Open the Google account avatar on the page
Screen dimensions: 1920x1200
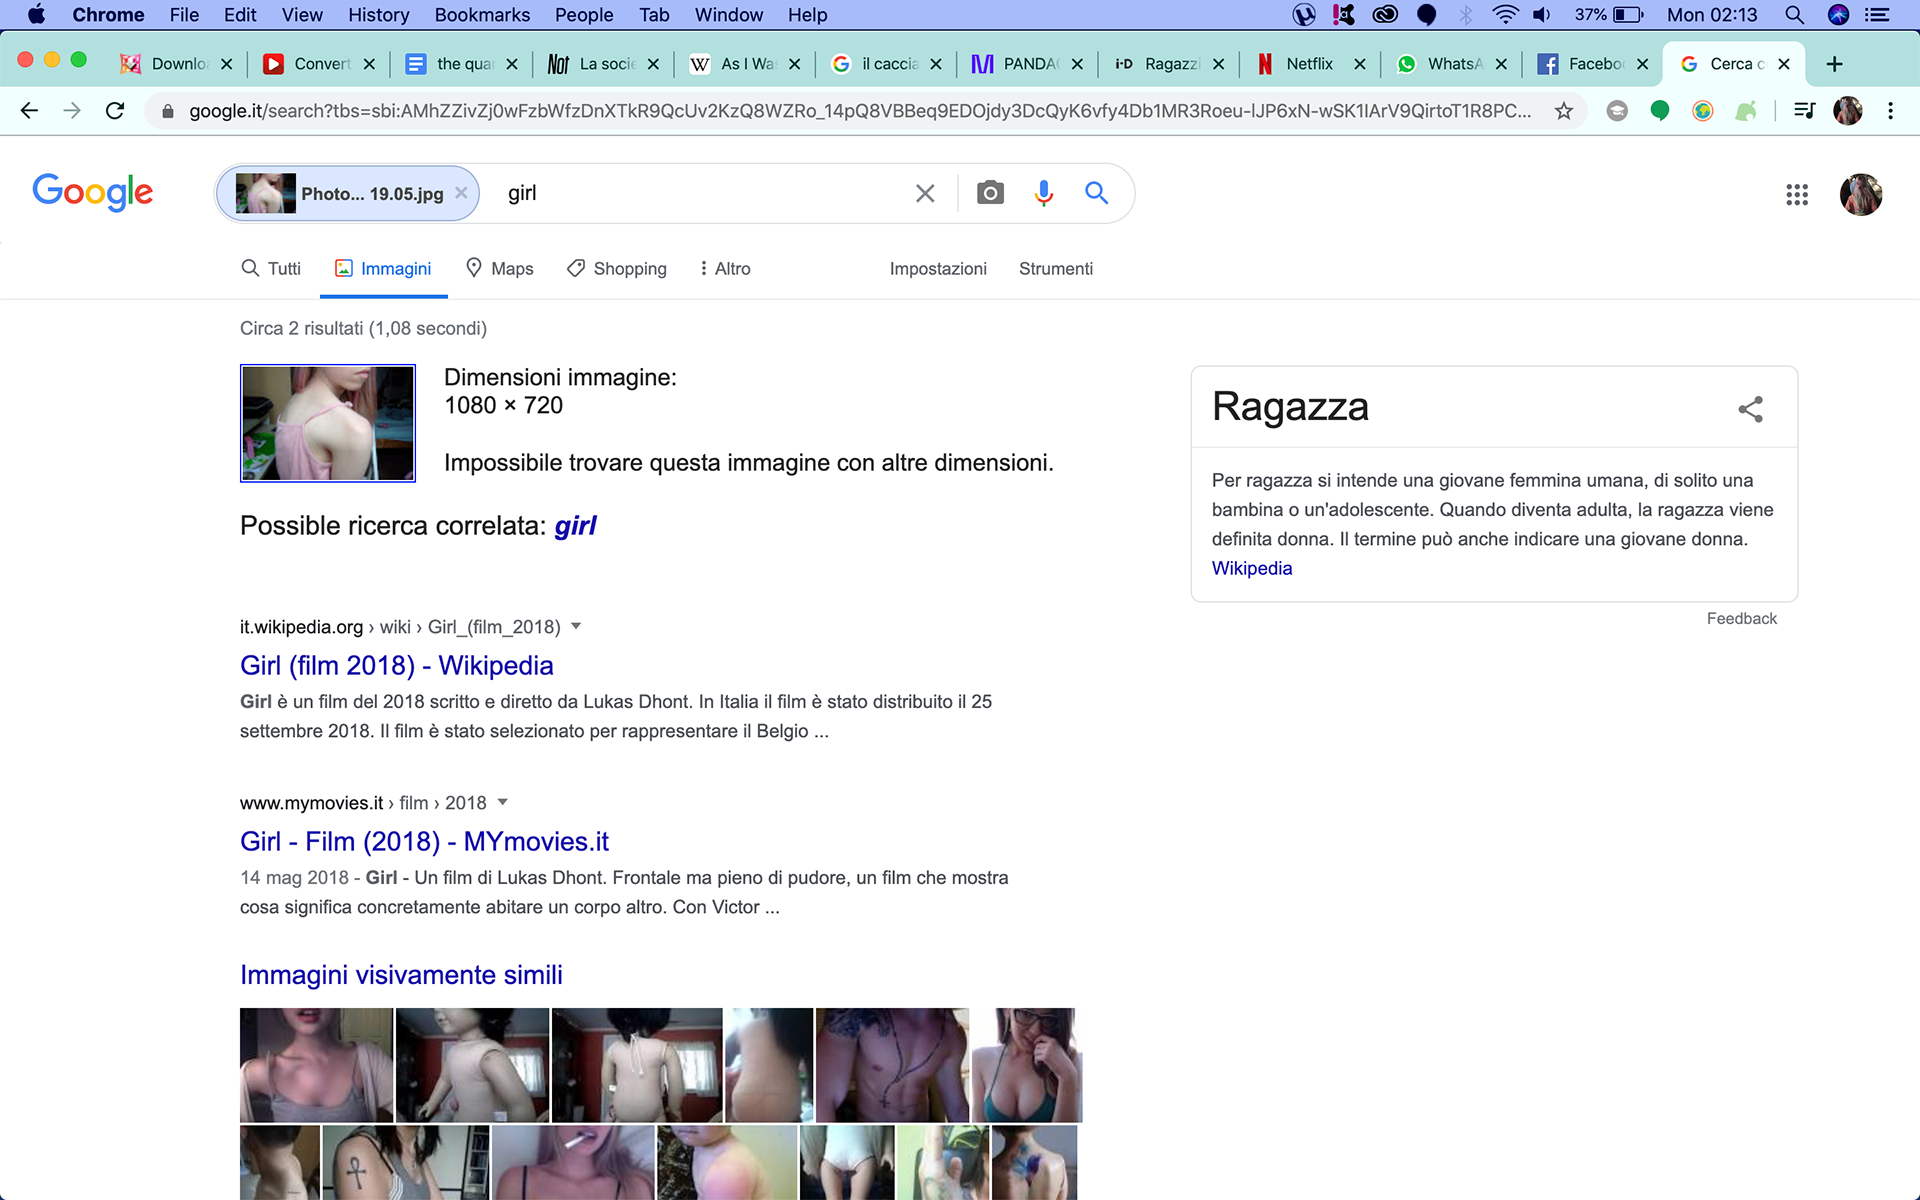pos(1860,194)
